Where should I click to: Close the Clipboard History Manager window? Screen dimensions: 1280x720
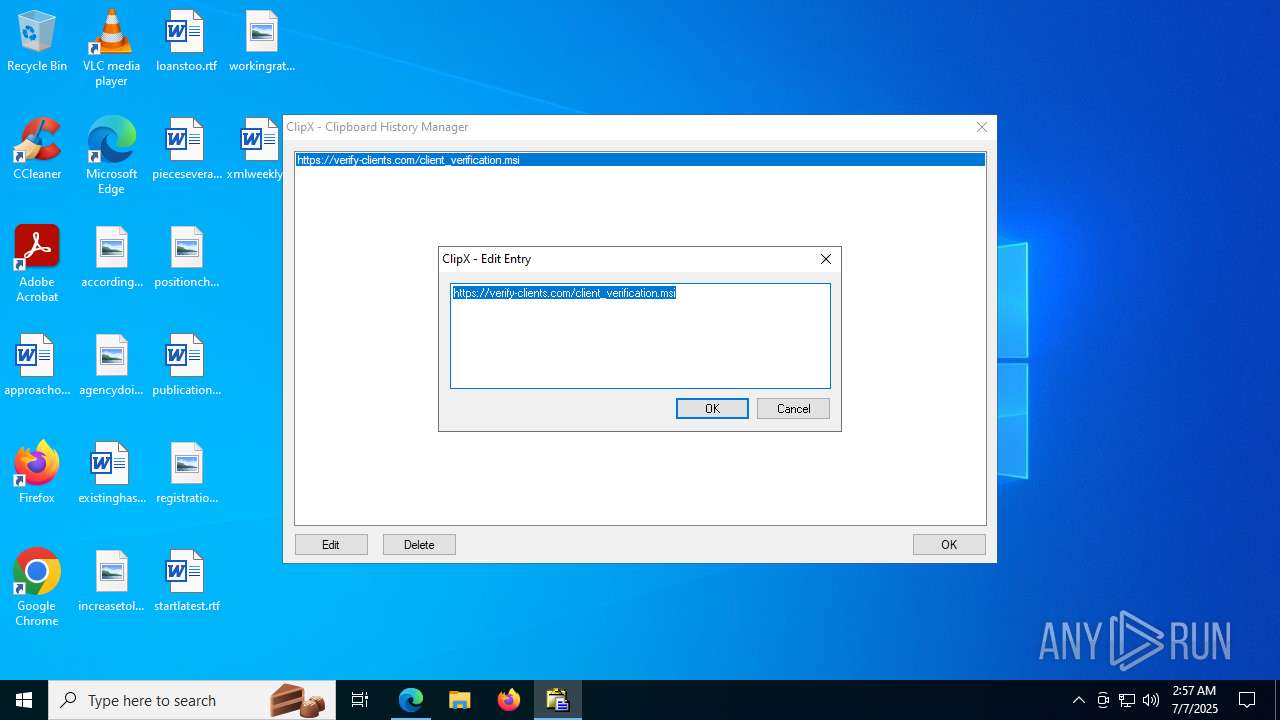pos(982,127)
